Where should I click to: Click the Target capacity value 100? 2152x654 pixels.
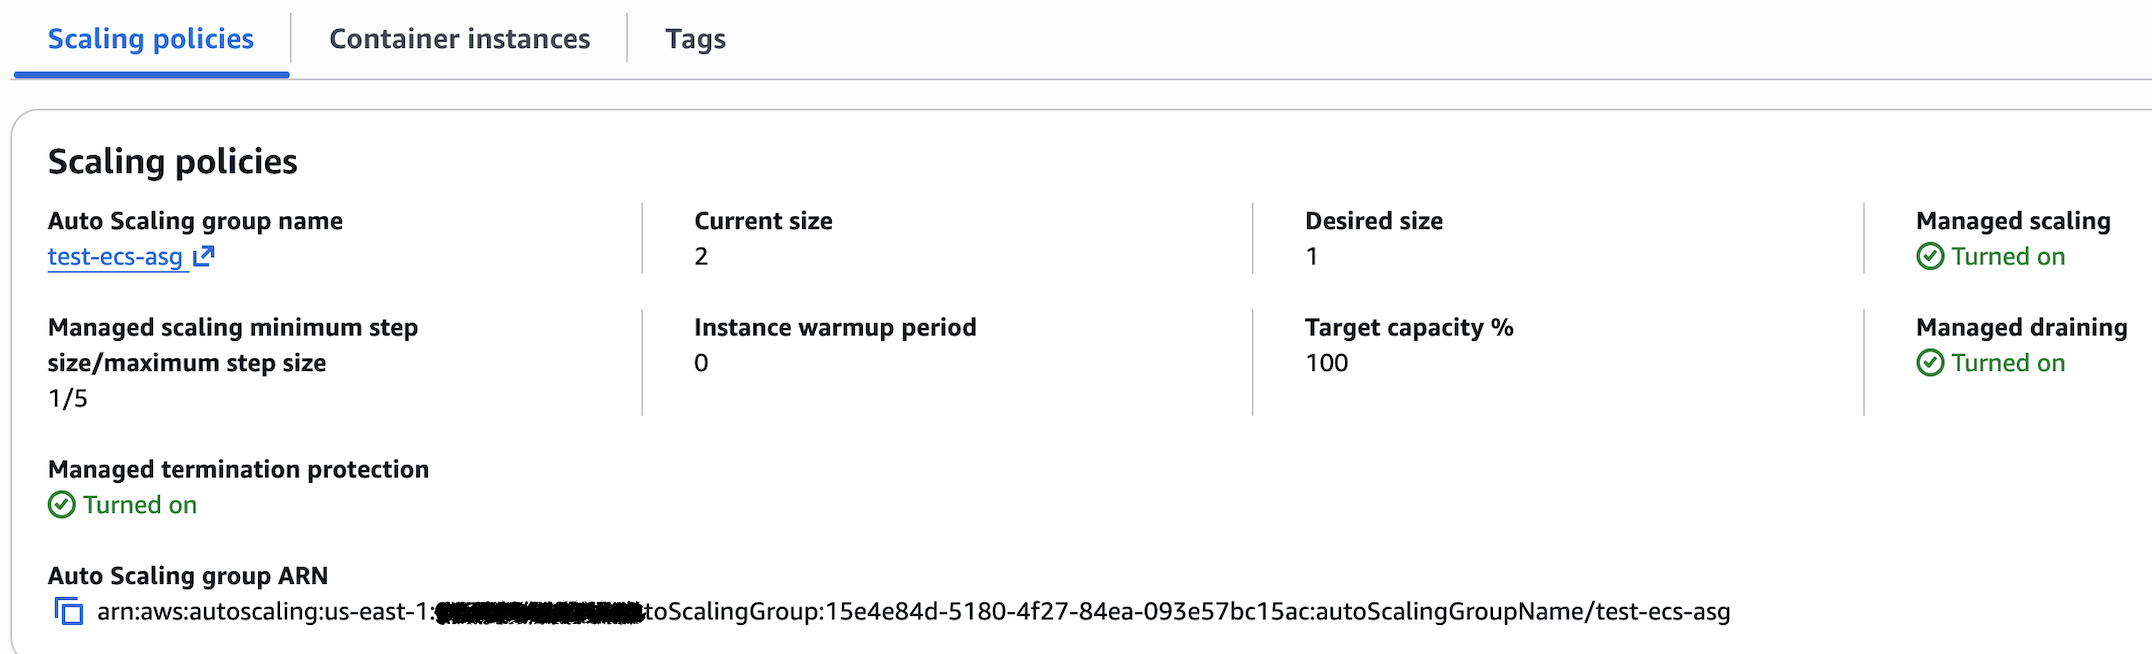tap(1326, 363)
